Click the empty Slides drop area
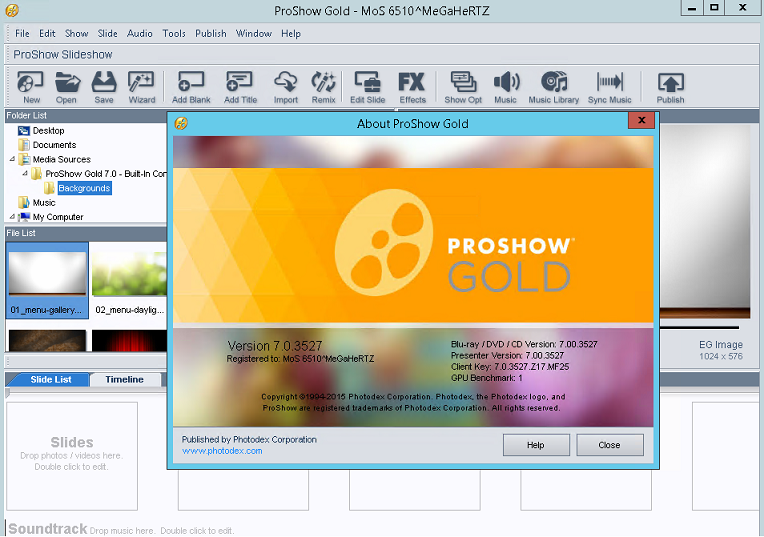The image size is (764, 537). click(72, 456)
